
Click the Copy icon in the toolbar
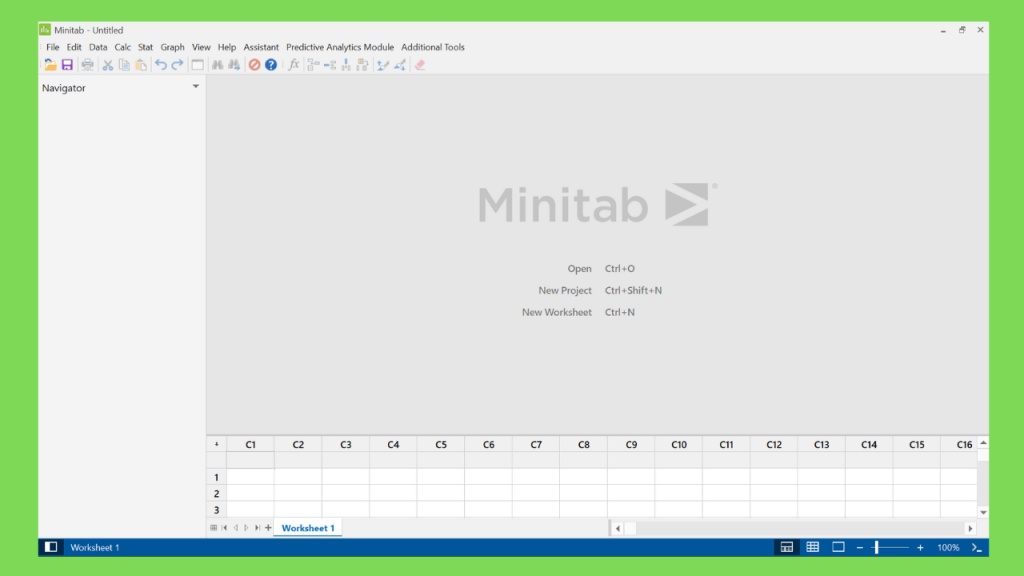tap(124, 65)
